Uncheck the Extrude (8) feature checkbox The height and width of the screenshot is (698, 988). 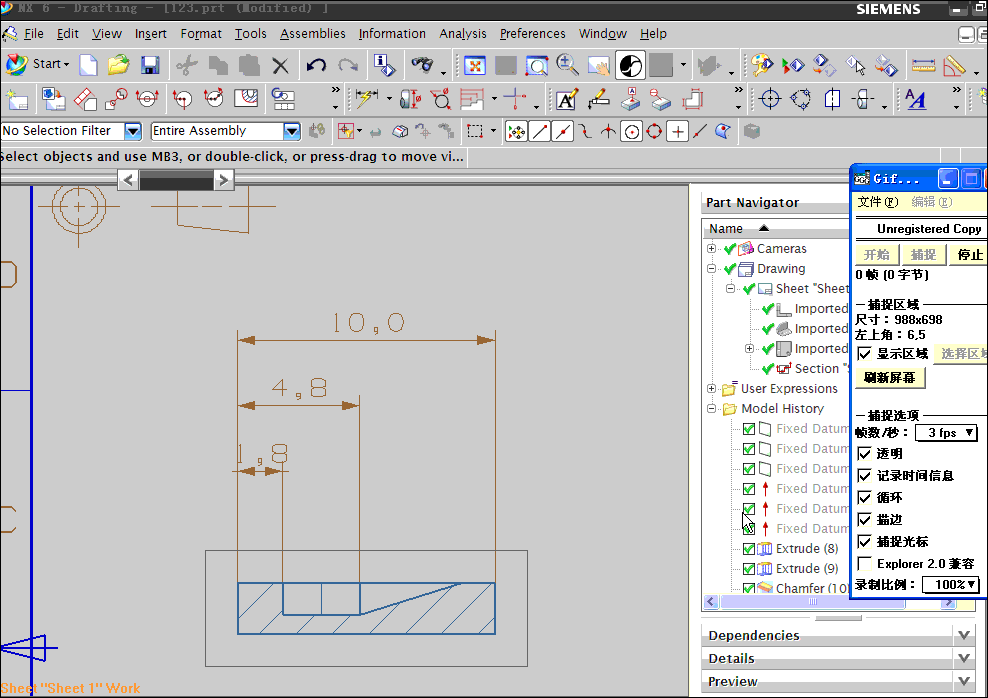[749, 549]
